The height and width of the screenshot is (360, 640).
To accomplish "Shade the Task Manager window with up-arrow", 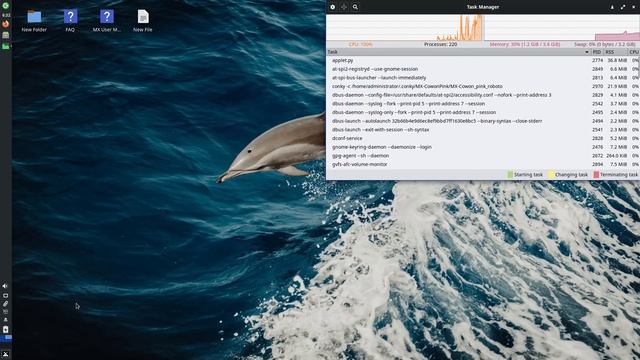I will pyautogui.click(x=612, y=7).
